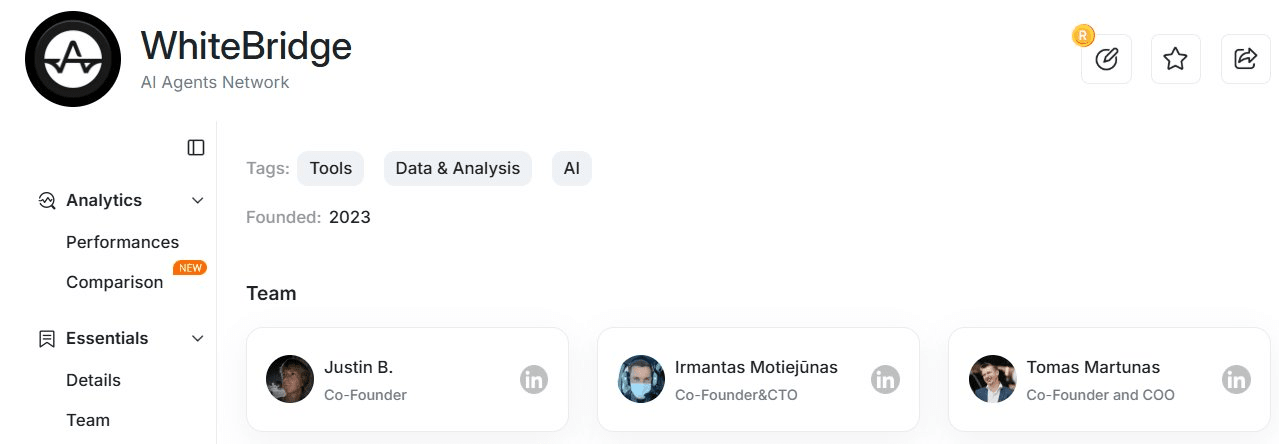Open Irmantas Motiejūnas's LinkedIn icon
1279x444 pixels.
tap(885, 380)
